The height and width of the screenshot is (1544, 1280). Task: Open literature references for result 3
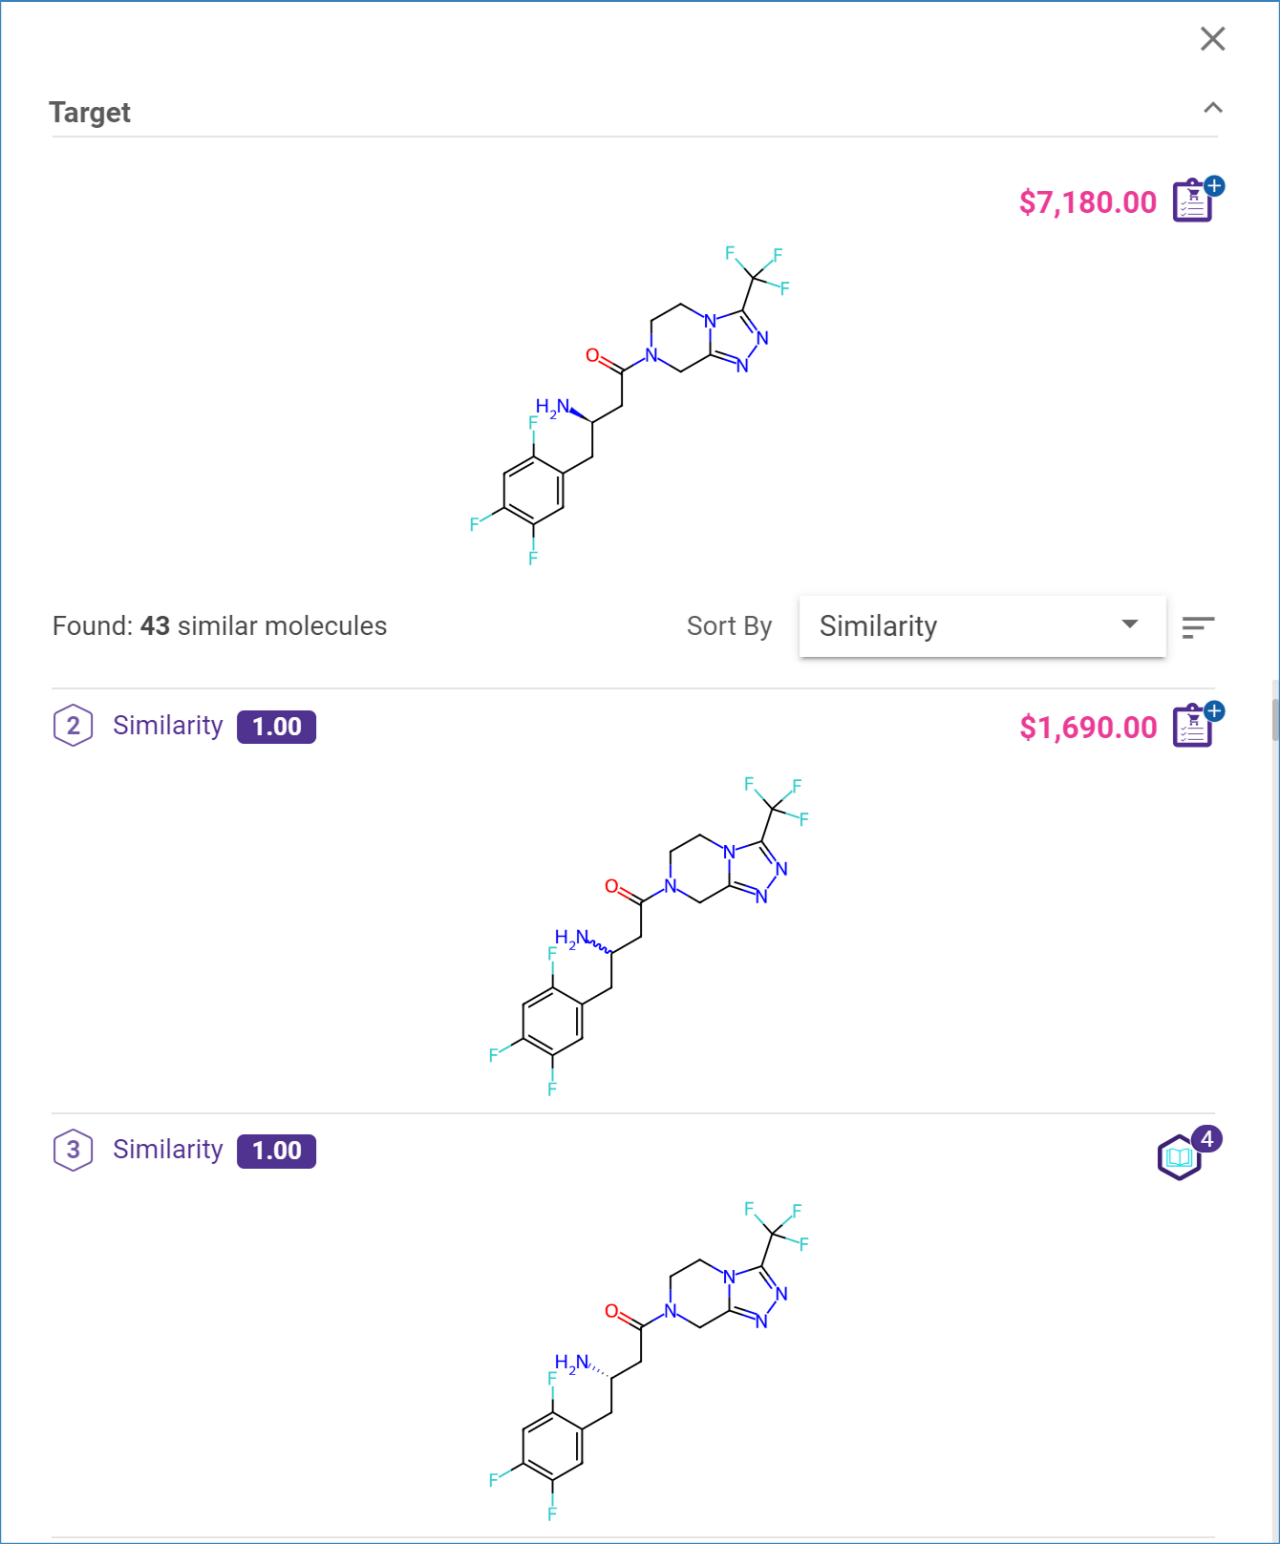(x=1178, y=1157)
